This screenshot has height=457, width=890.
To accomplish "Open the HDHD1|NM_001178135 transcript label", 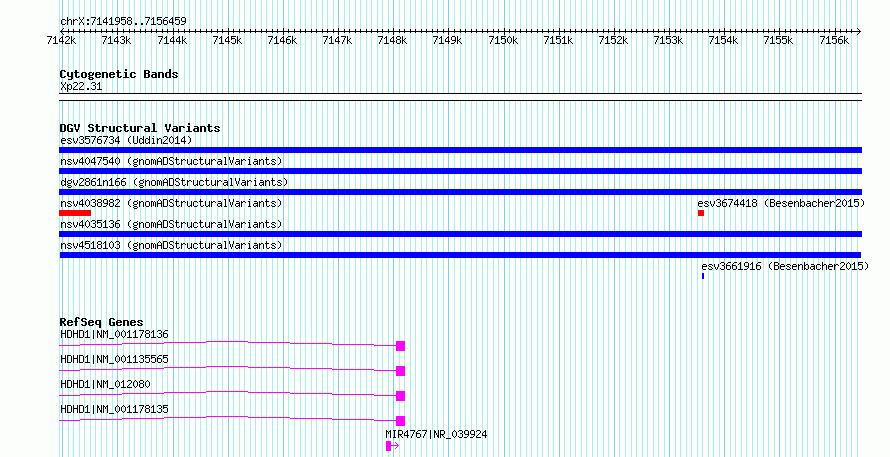I will coord(114,409).
